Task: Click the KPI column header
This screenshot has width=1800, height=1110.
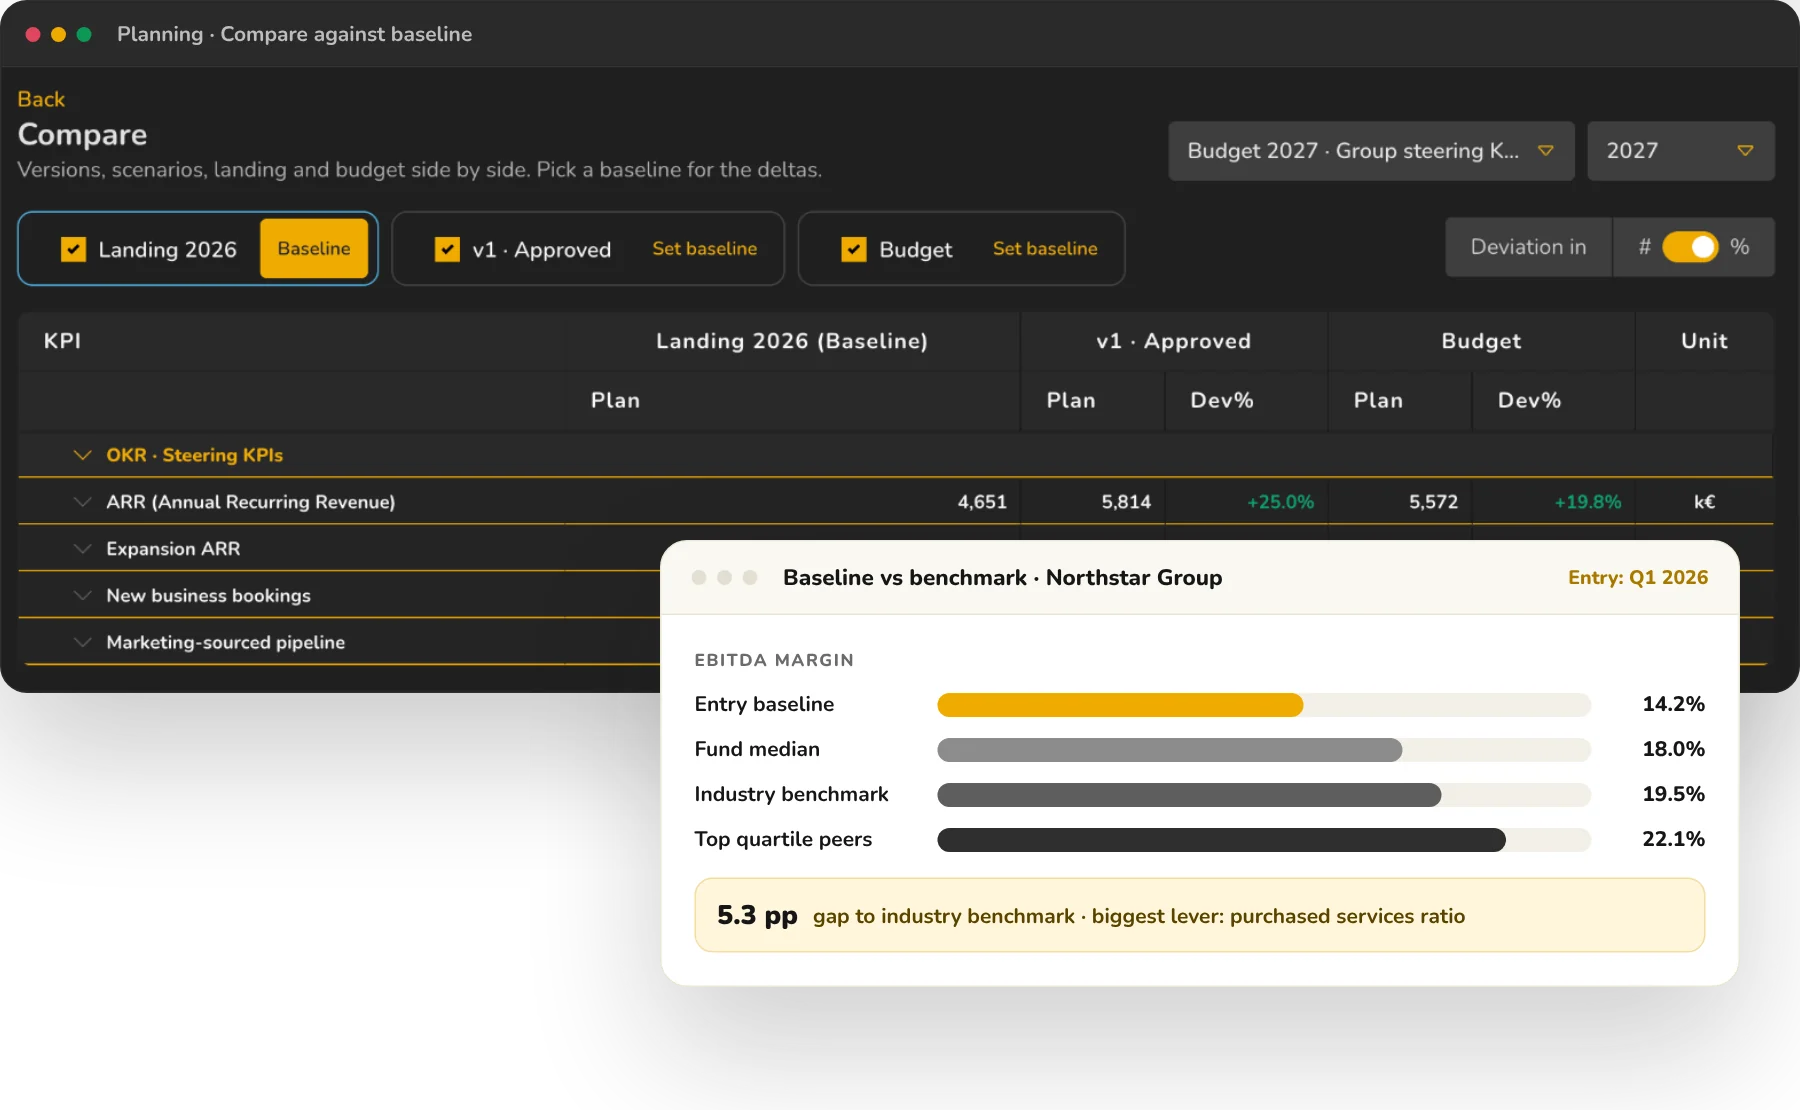Action: tap(62, 341)
